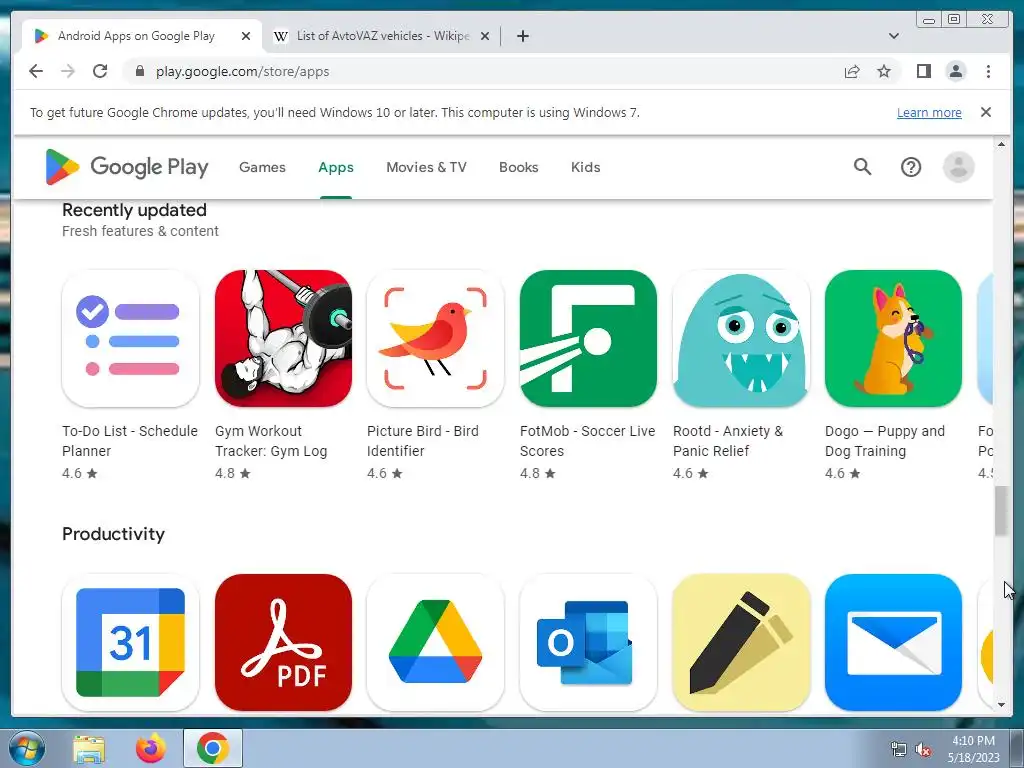Open the Gym Workout Tracker: Gym Log title

coord(271,441)
